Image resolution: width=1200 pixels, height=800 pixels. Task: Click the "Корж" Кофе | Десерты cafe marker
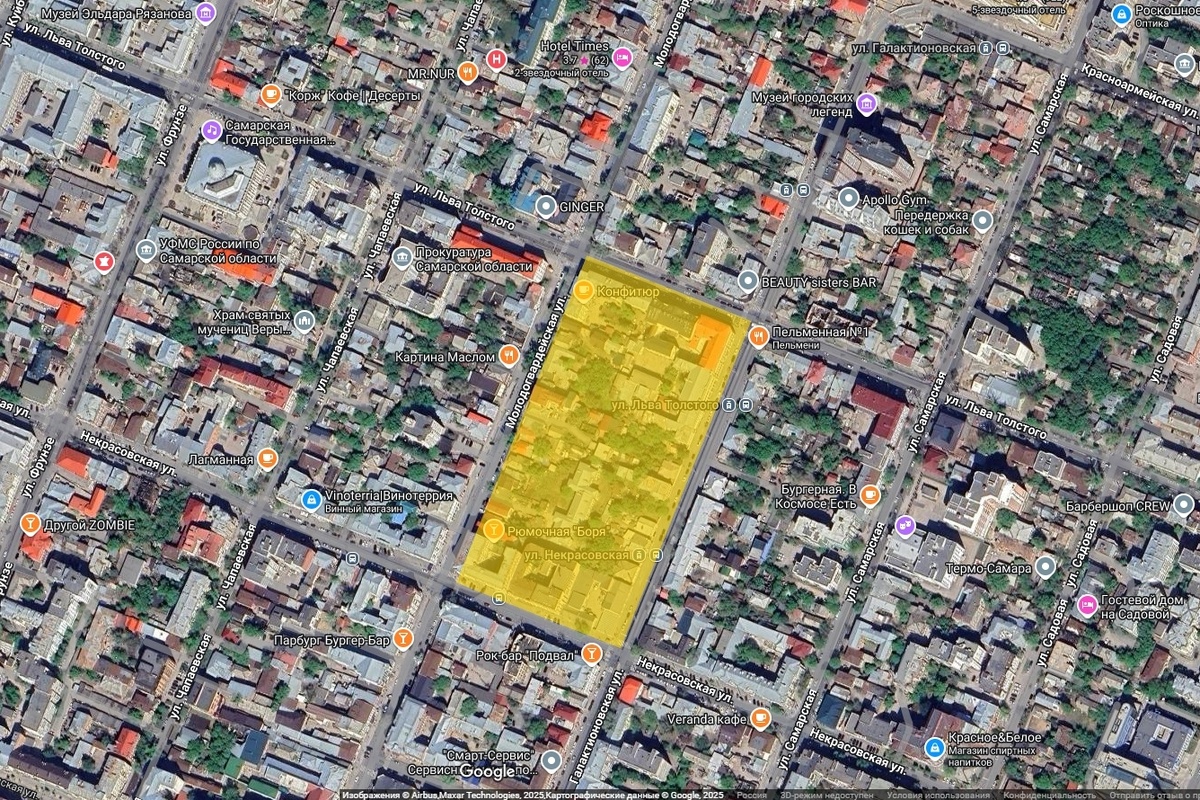pyautogui.click(x=270, y=95)
